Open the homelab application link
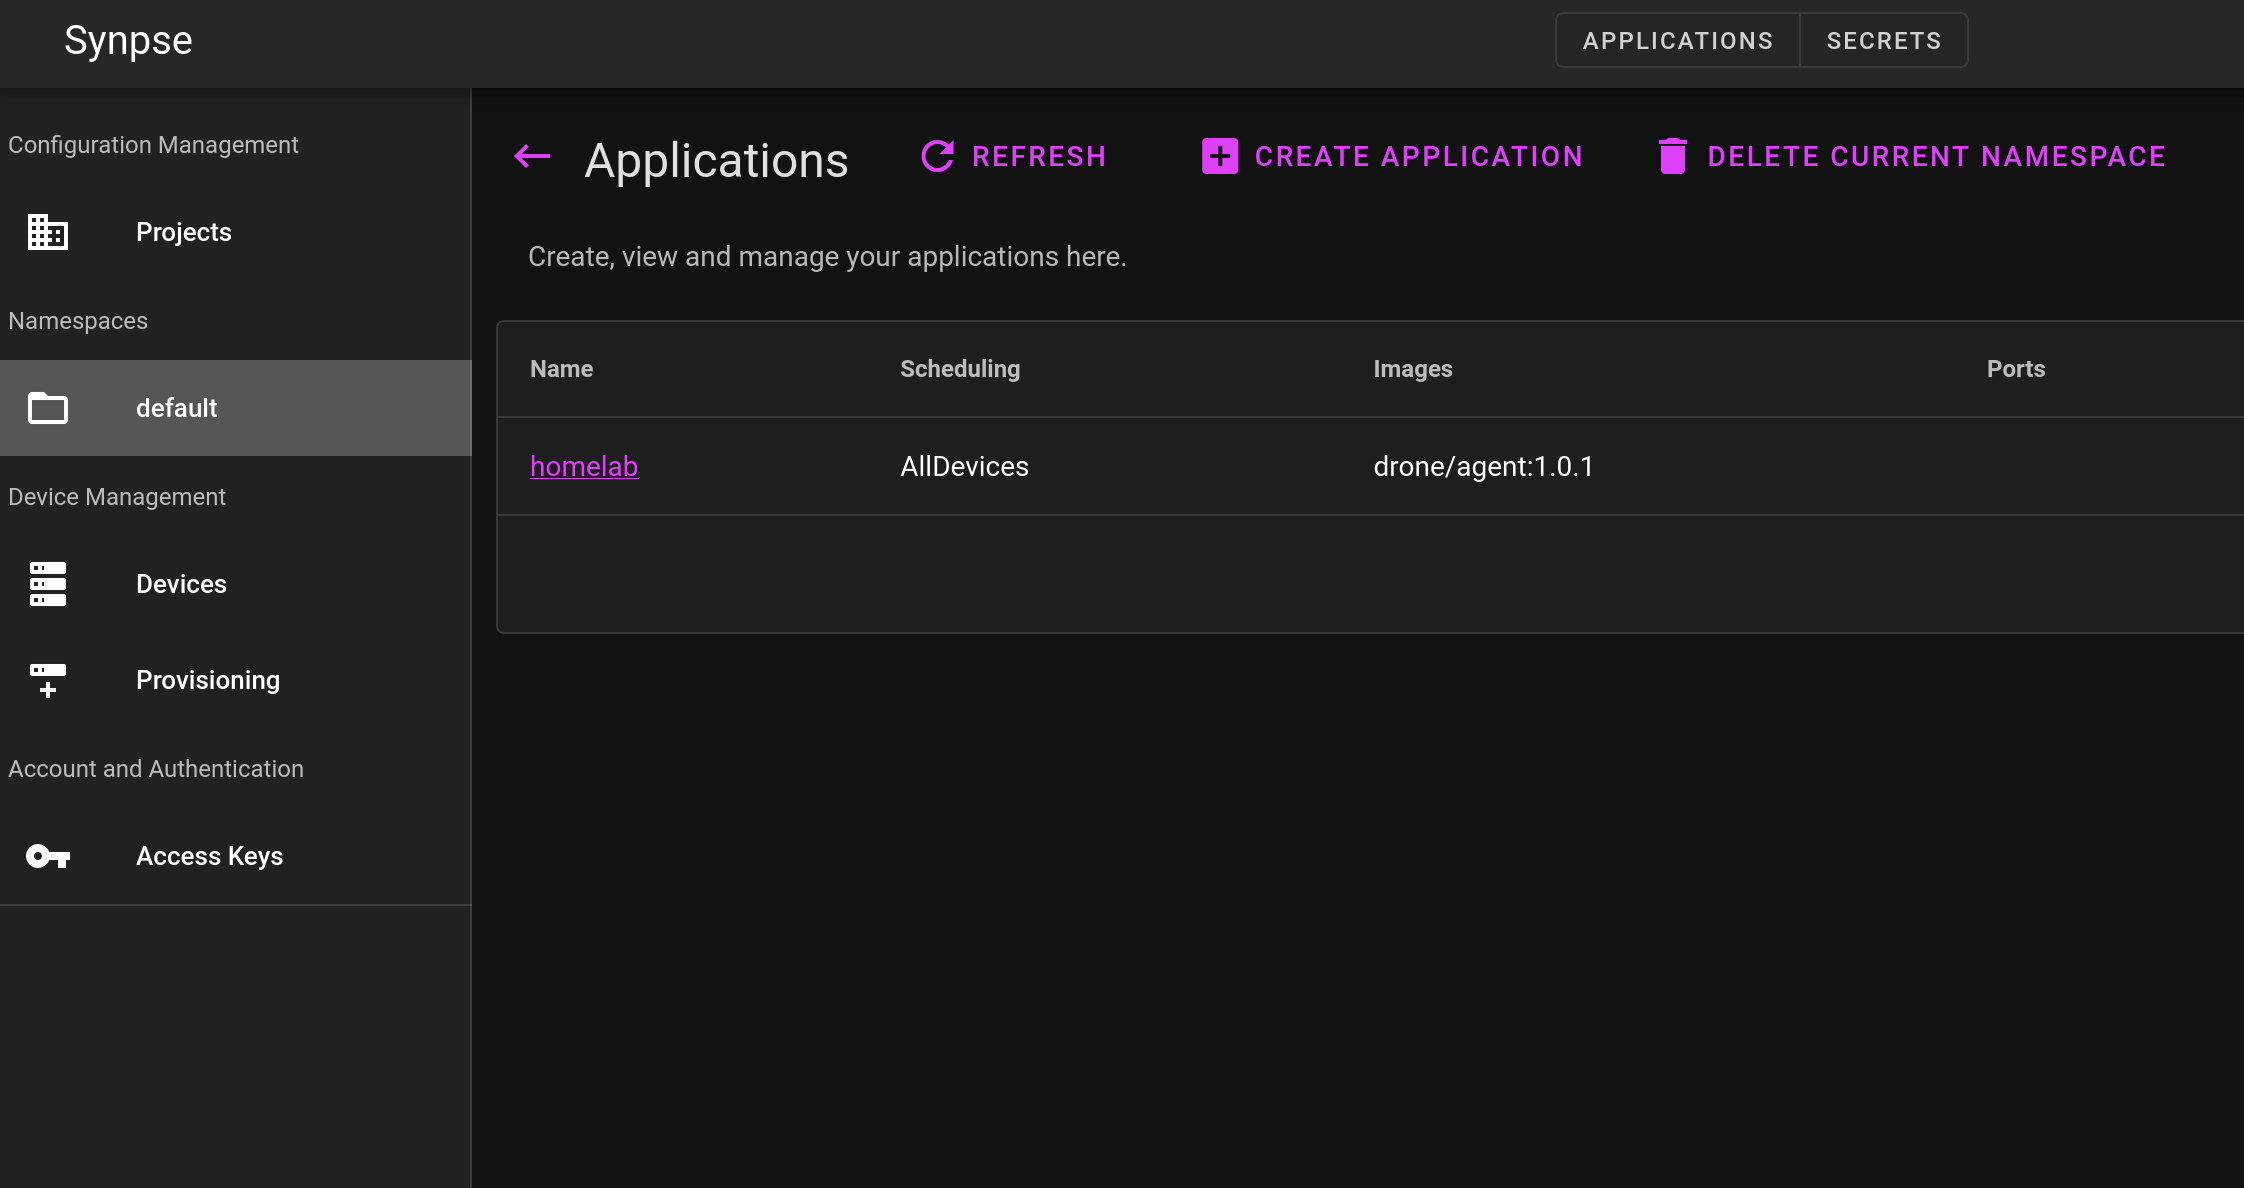The height and width of the screenshot is (1188, 2244). (x=584, y=466)
